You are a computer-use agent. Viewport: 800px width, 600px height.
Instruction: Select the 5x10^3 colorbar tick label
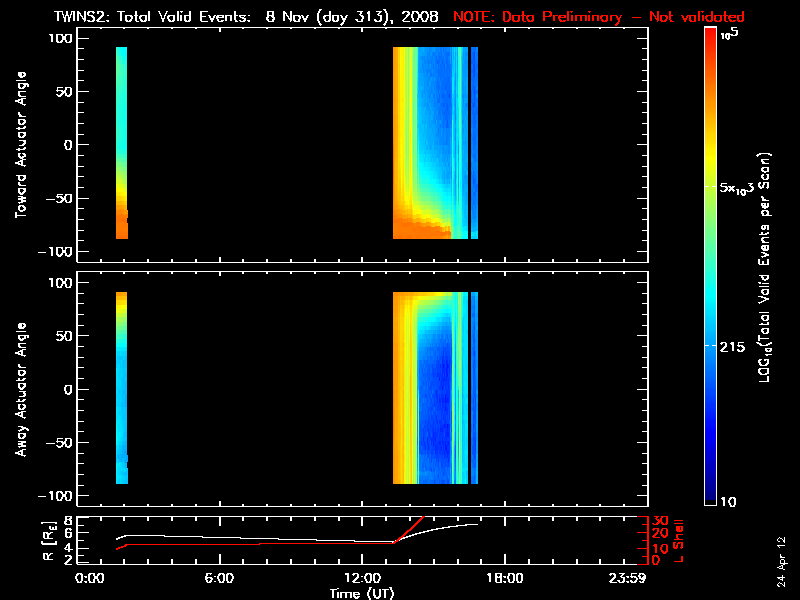pyautogui.click(x=743, y=189)
